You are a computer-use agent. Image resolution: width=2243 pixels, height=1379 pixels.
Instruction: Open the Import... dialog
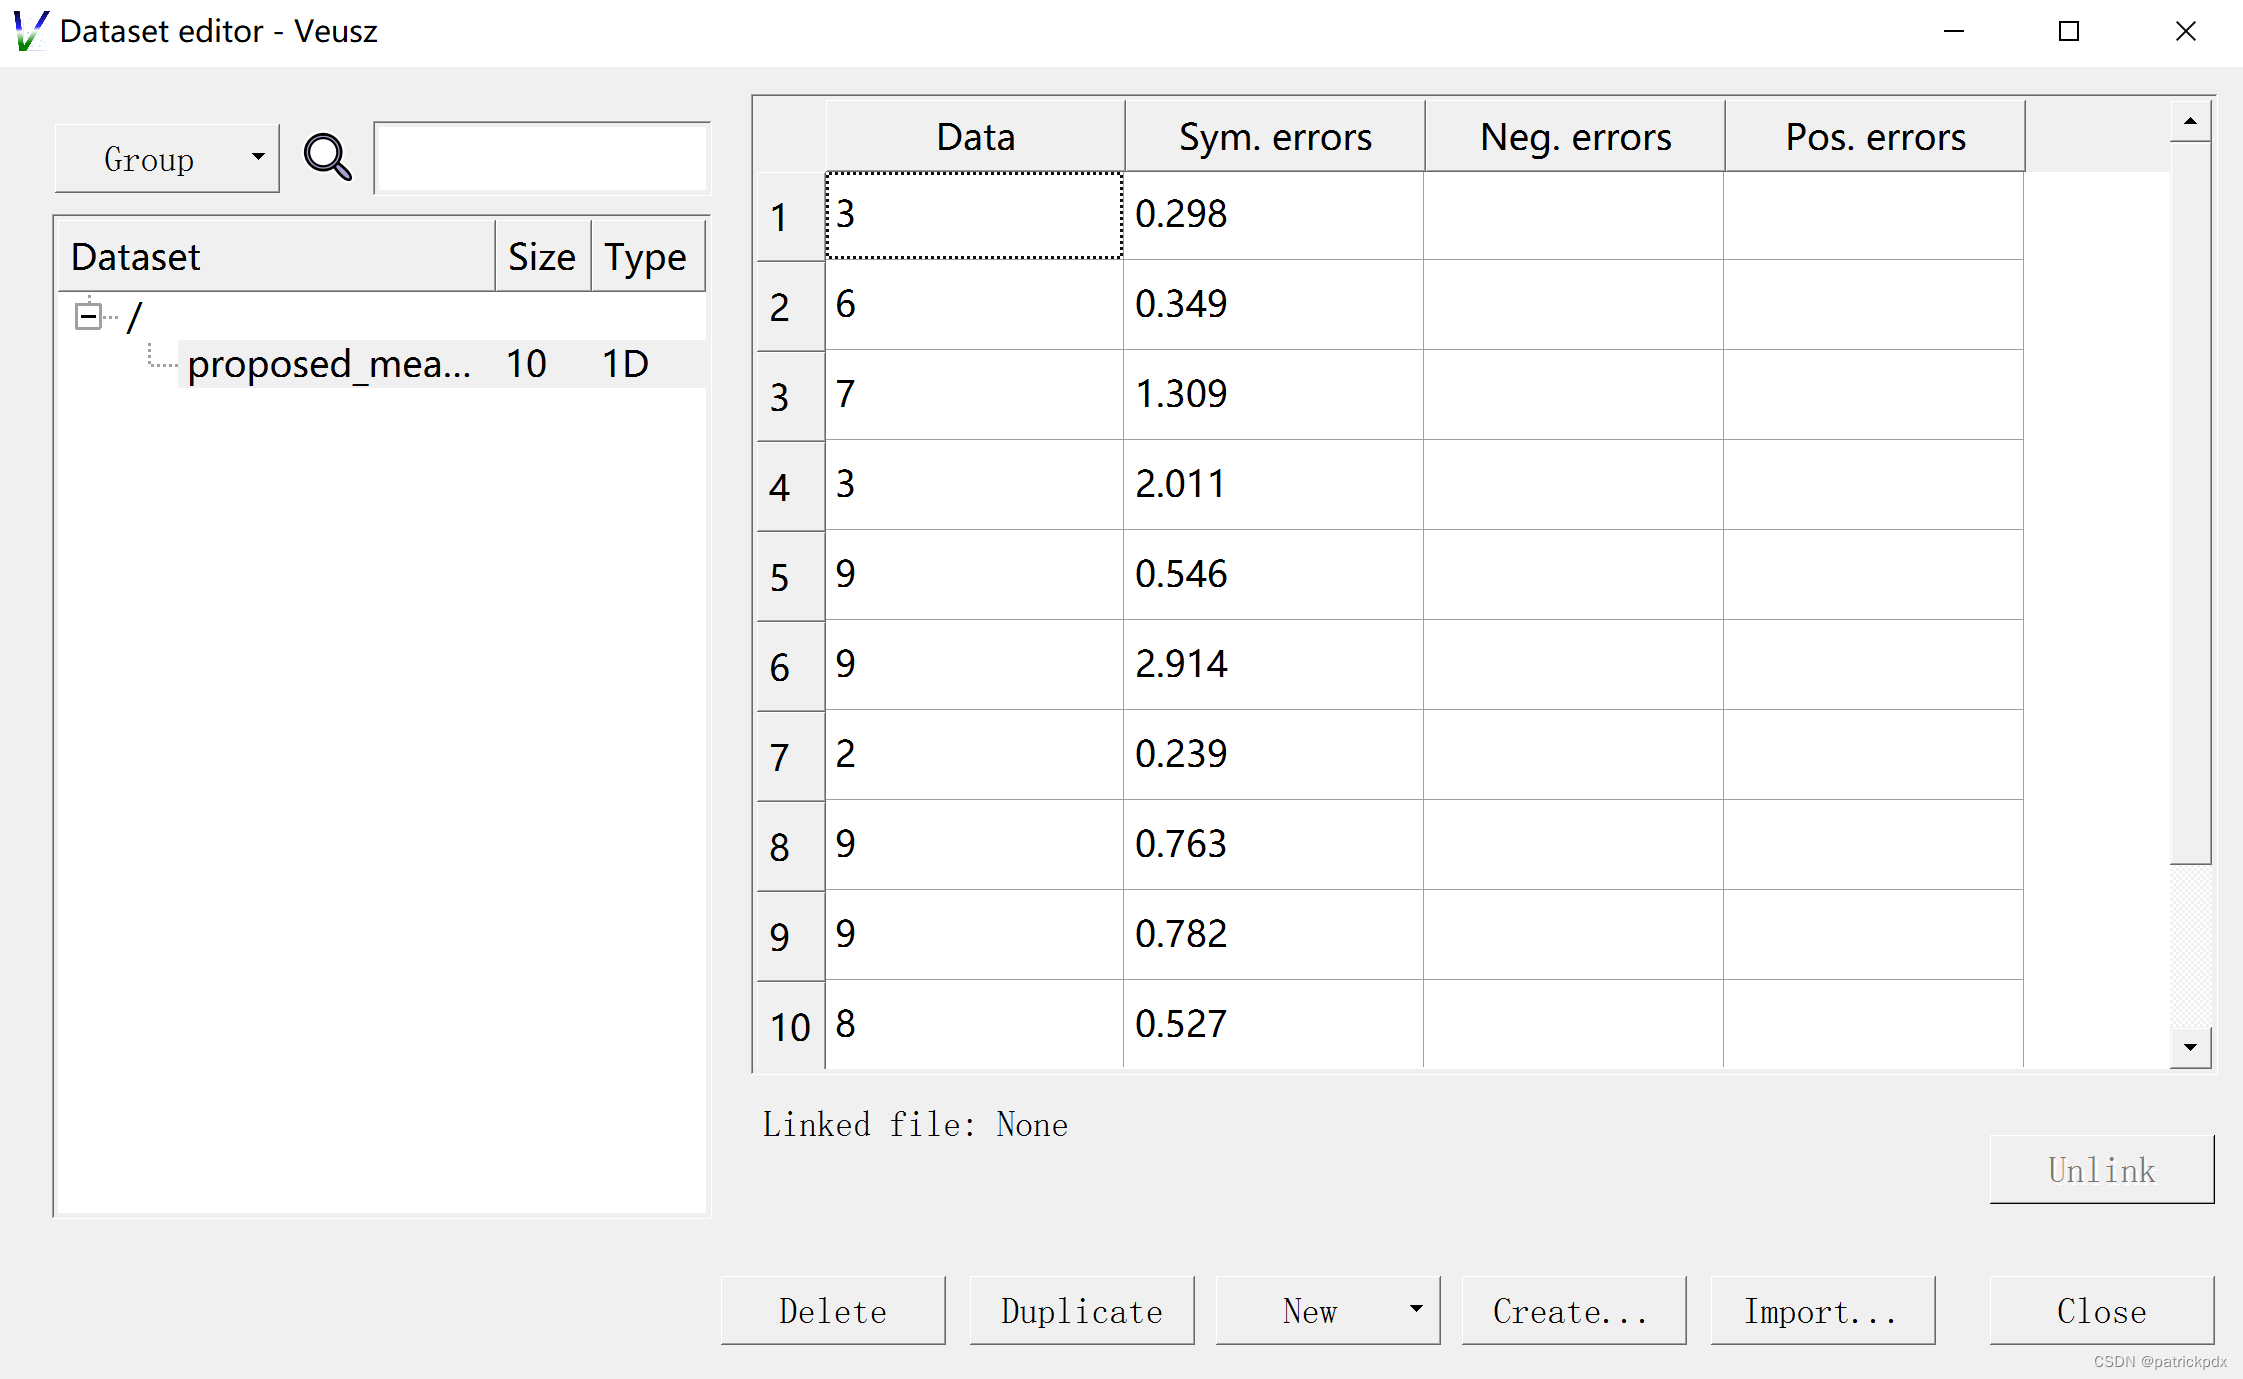click(1821, 1310)
